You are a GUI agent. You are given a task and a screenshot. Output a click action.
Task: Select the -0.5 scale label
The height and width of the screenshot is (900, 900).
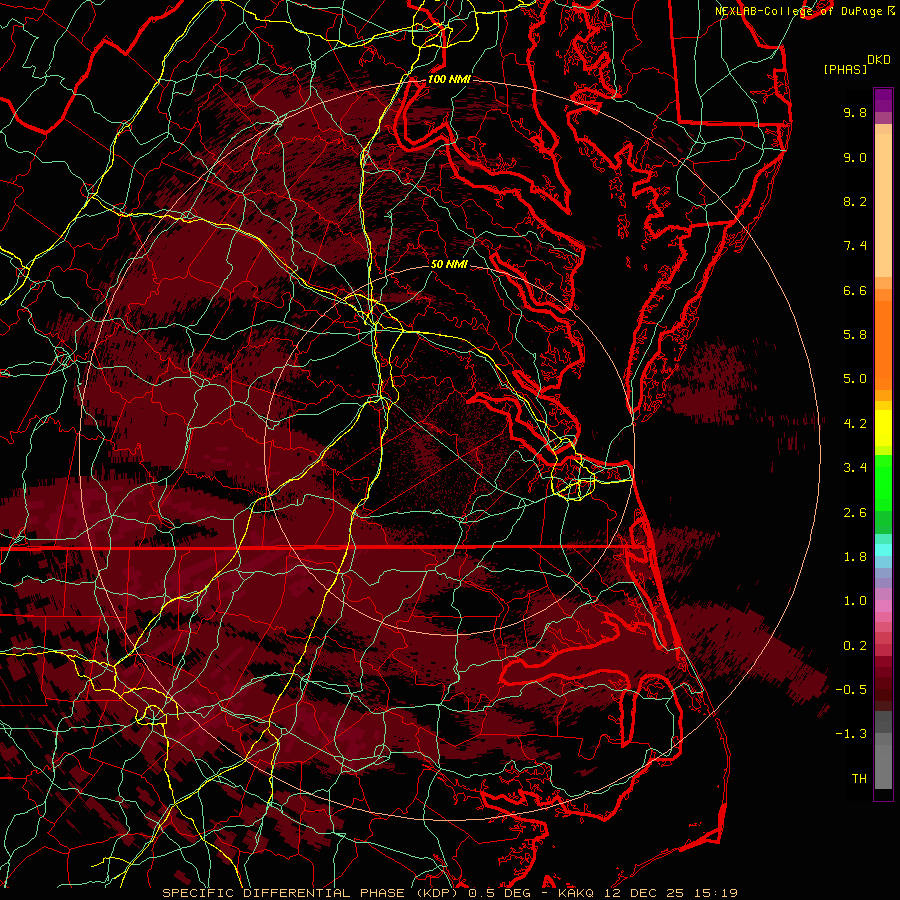point(851,690)
